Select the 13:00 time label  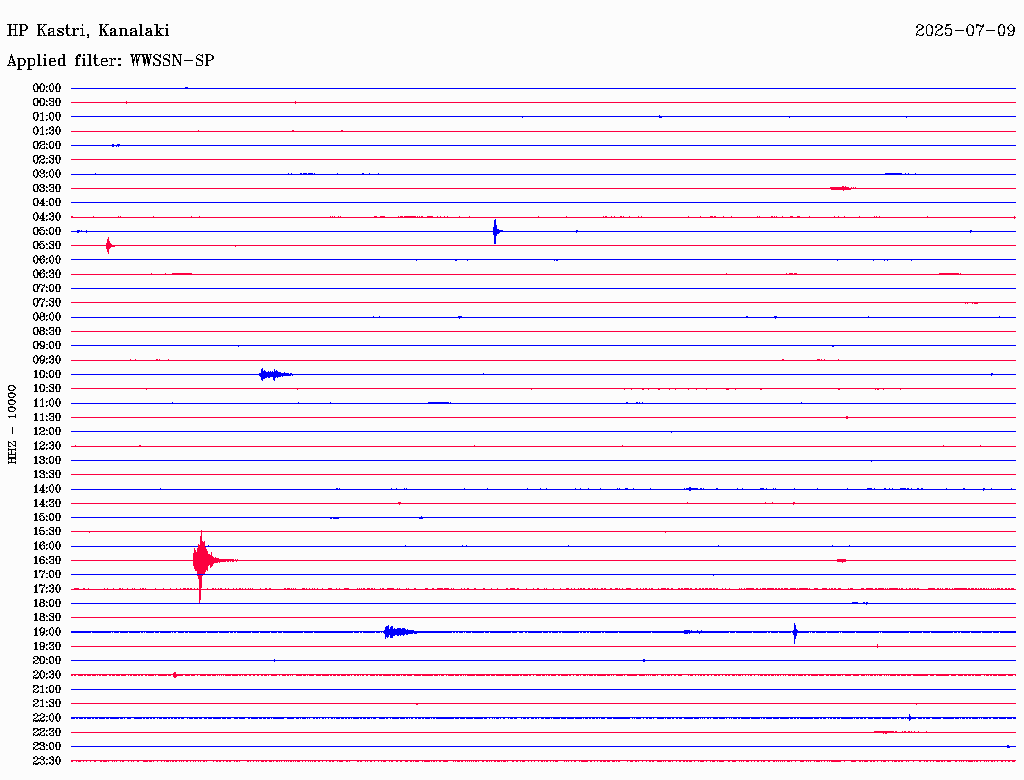[x=47, y=461]
